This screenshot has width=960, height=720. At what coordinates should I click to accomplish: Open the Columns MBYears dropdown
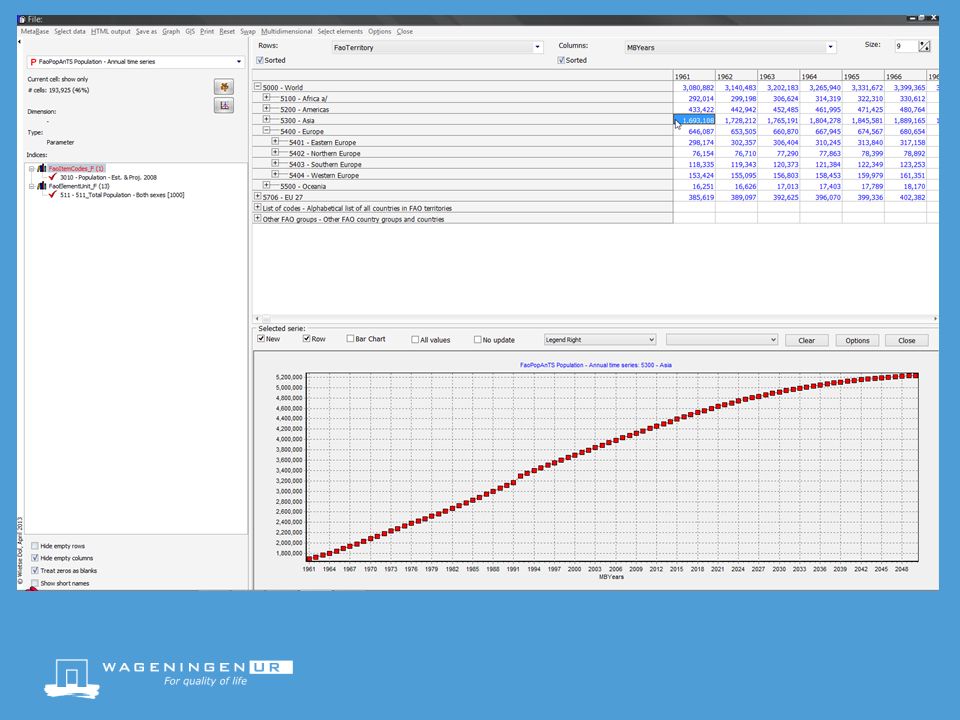tap(830, 47)
